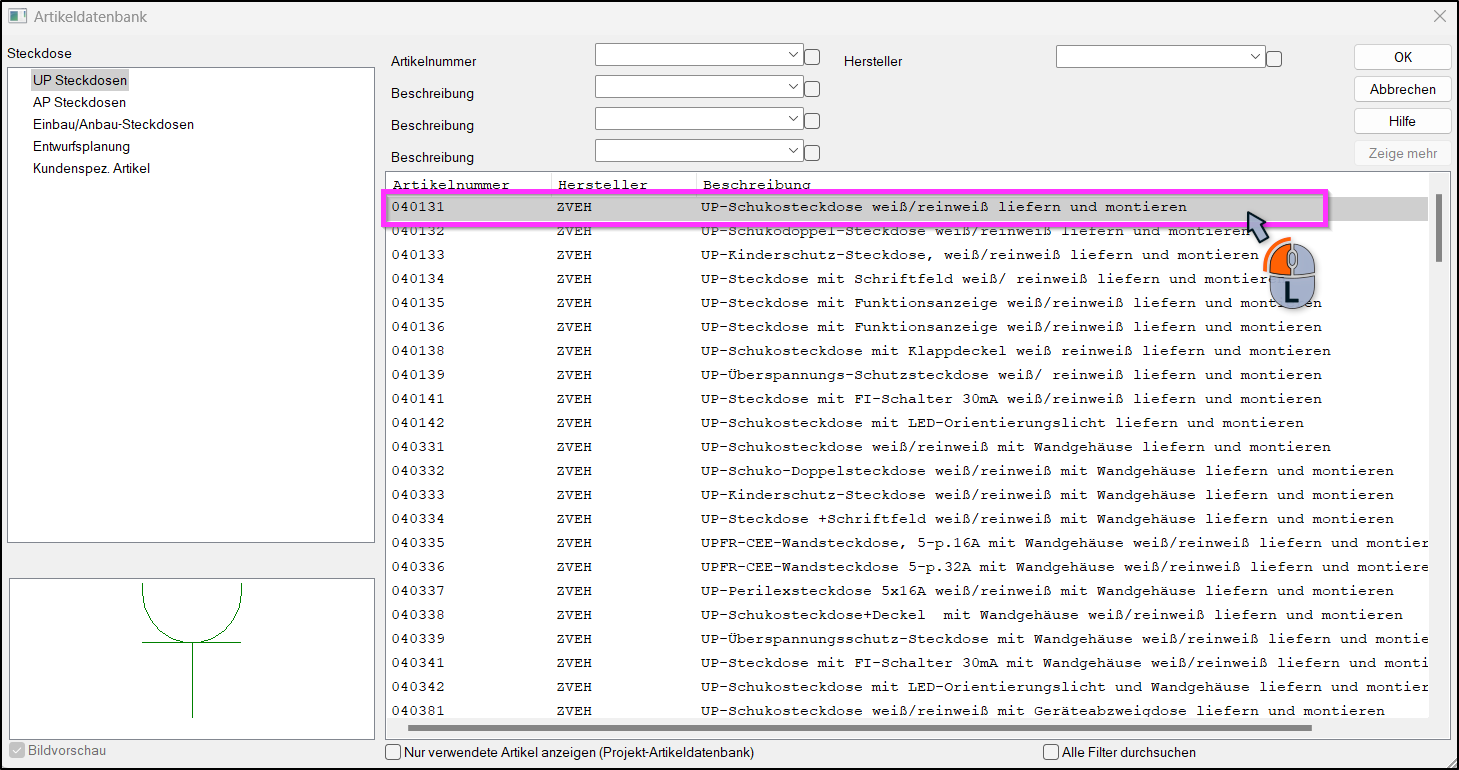Open the third Beschreibung dropdown

pos(699,151)
